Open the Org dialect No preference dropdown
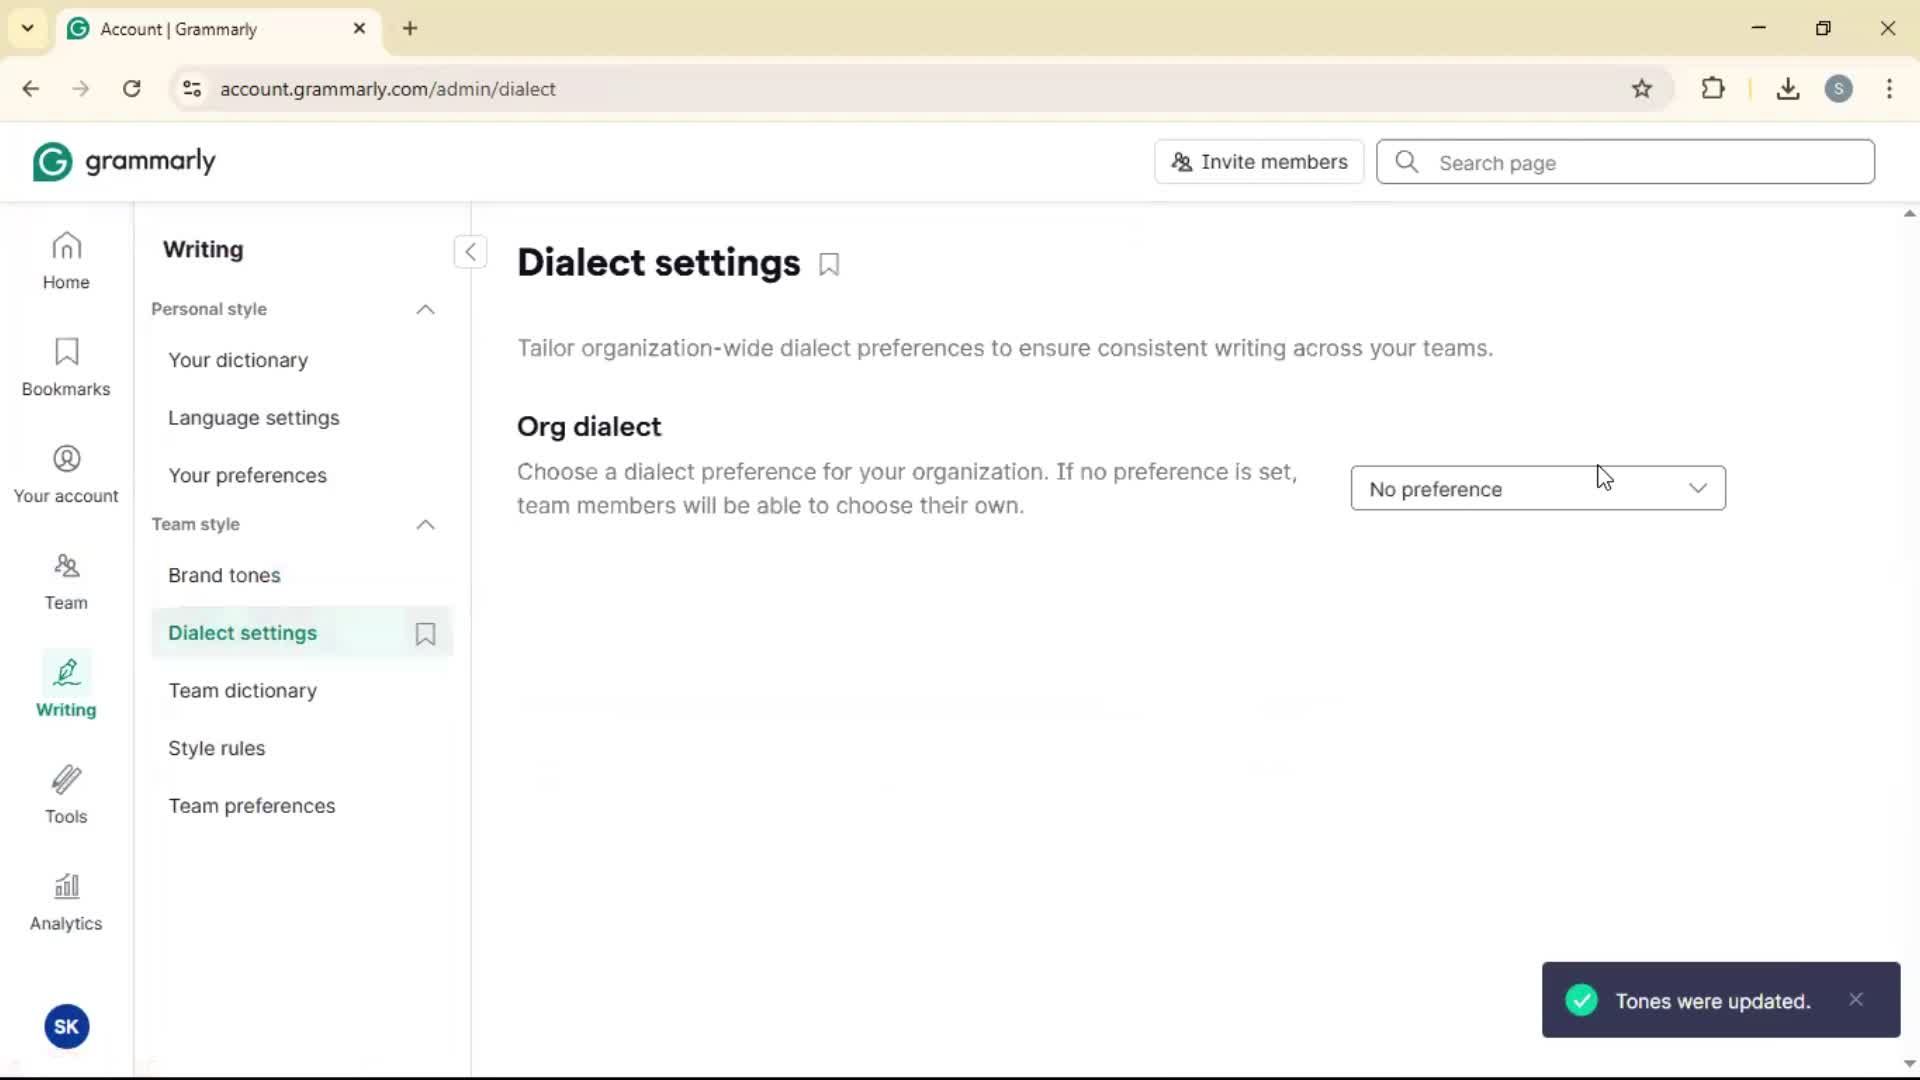This screenshot has height=1080, width=1920. 1537,489
